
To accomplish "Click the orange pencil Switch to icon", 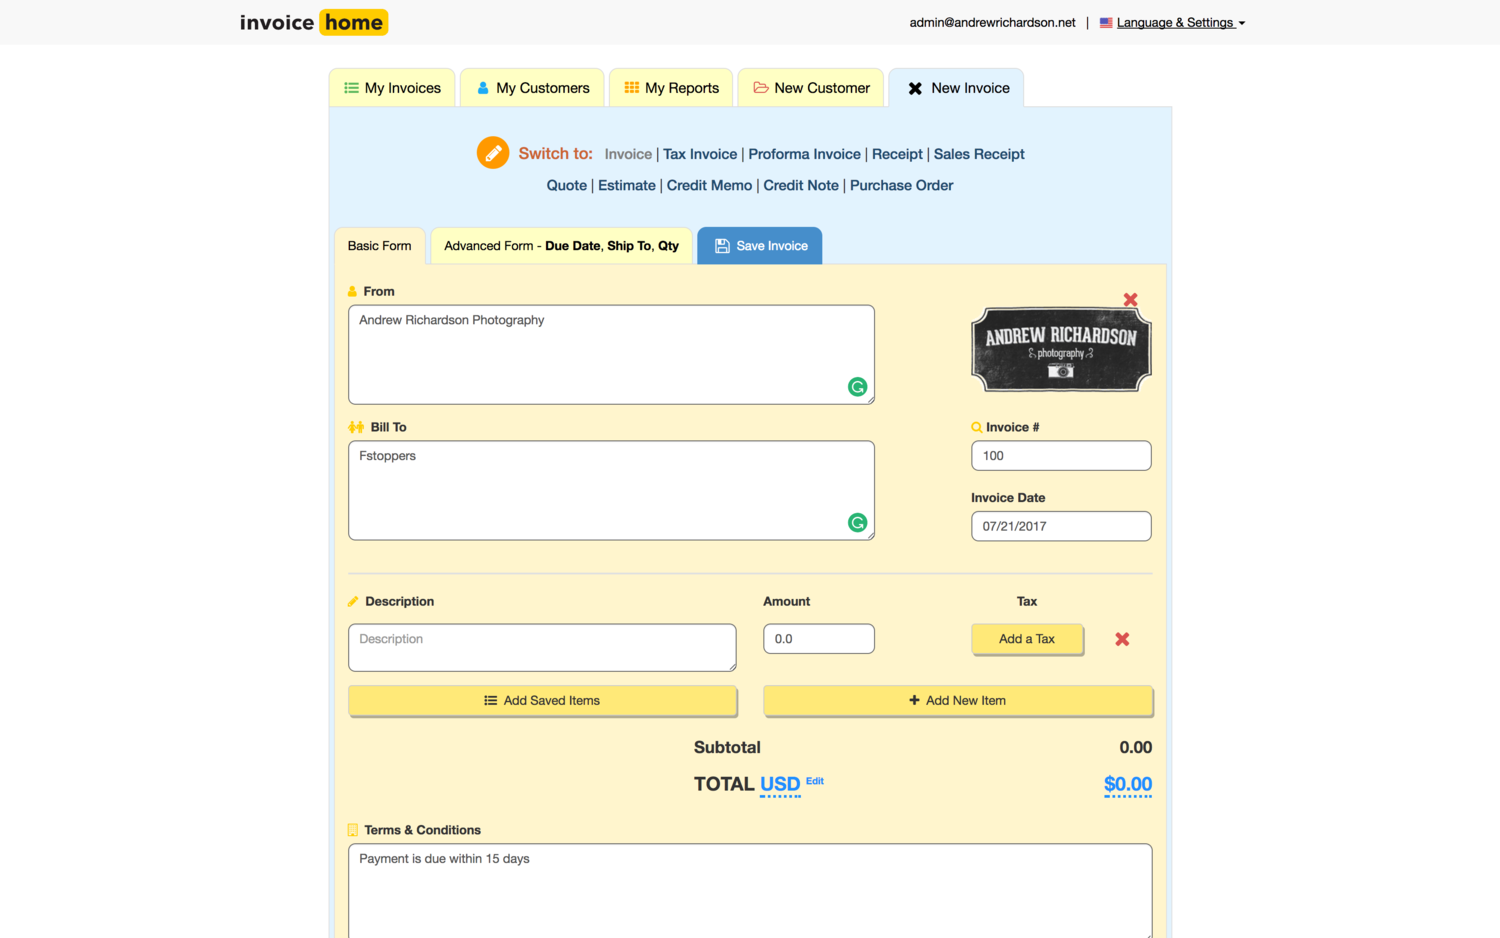I will (x=493, y=153).
